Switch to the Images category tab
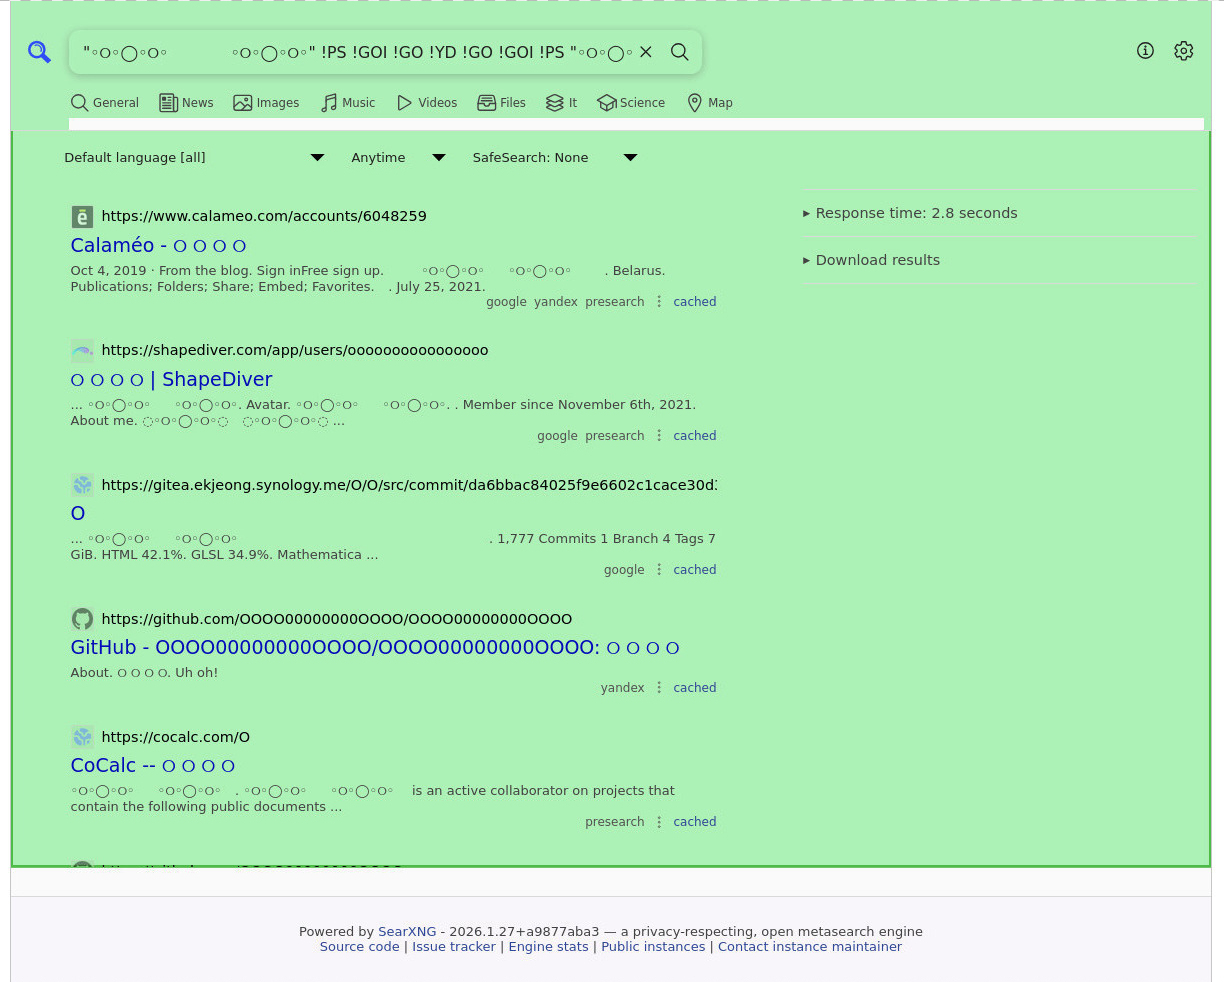 pyautogui.click(x=266, y=103)
